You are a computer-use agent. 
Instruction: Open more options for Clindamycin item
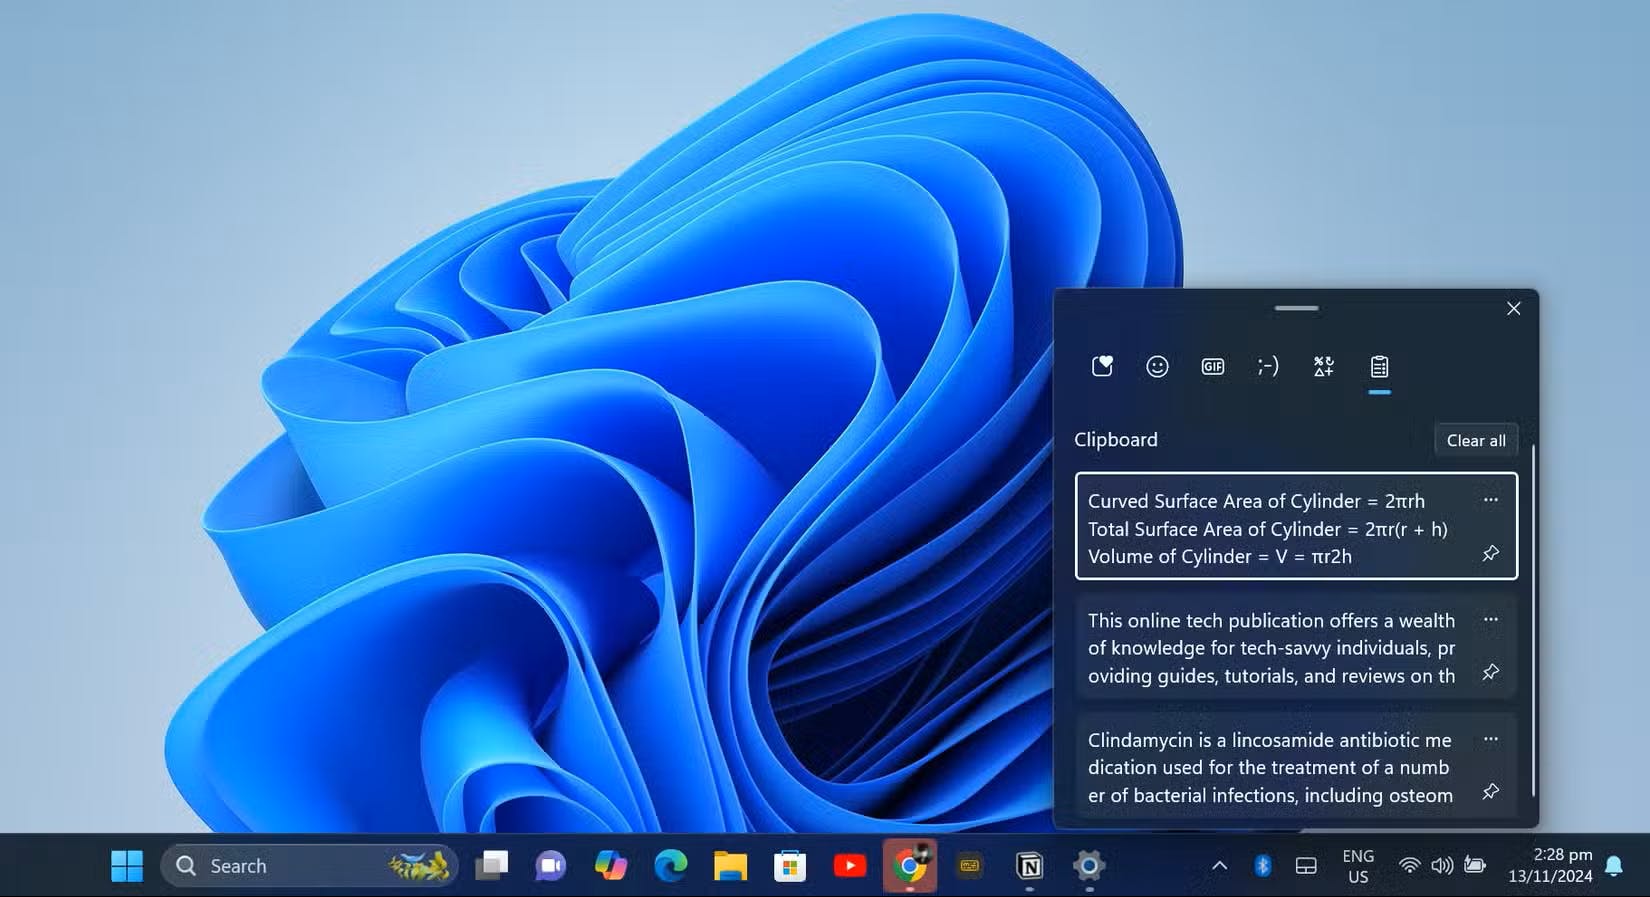coord(1490,739)
